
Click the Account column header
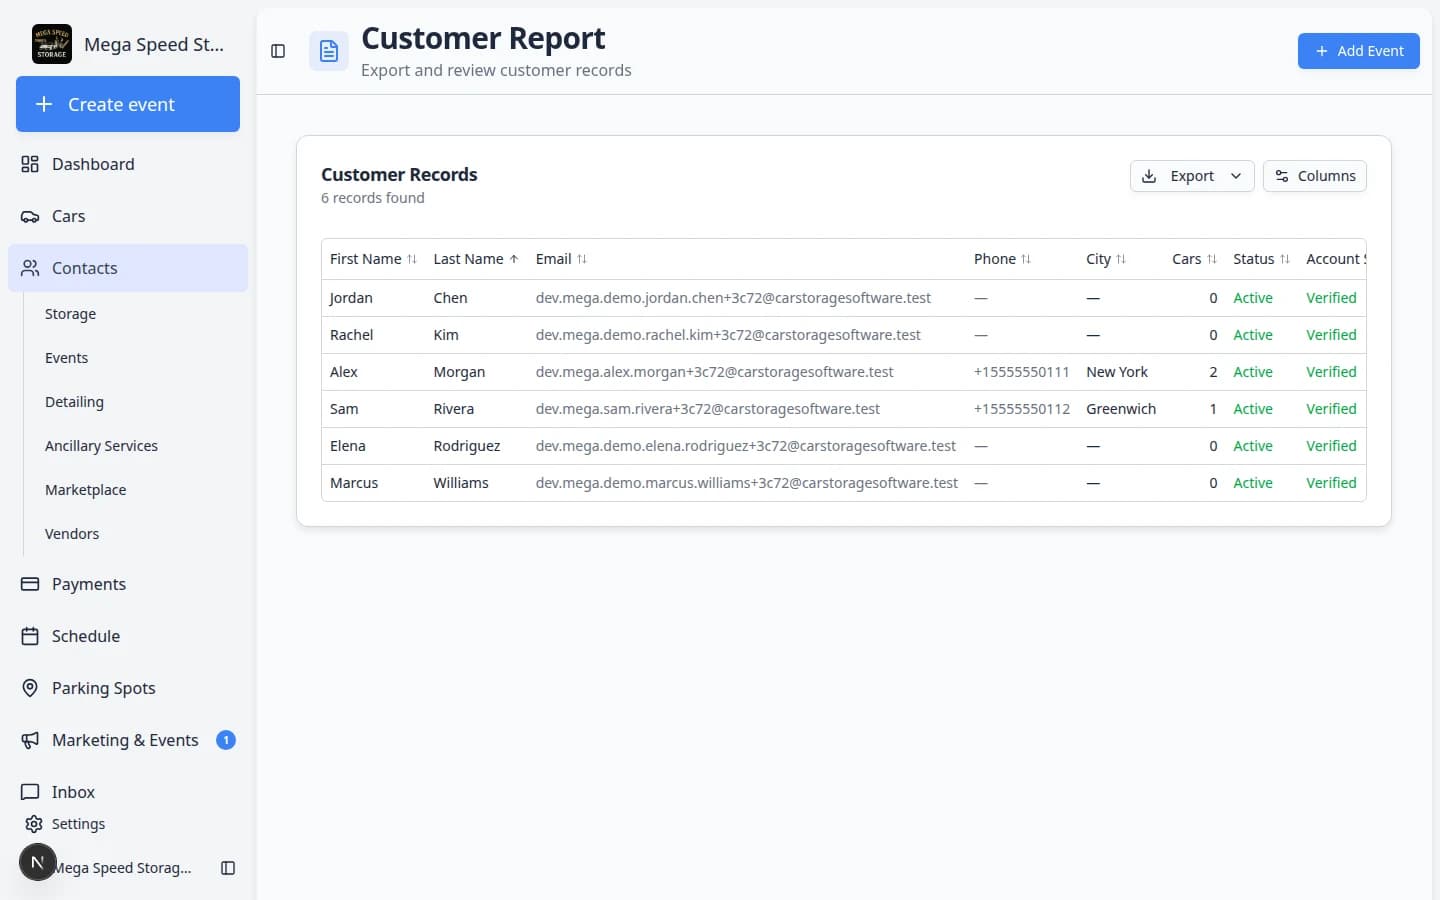pos(1335,259)
